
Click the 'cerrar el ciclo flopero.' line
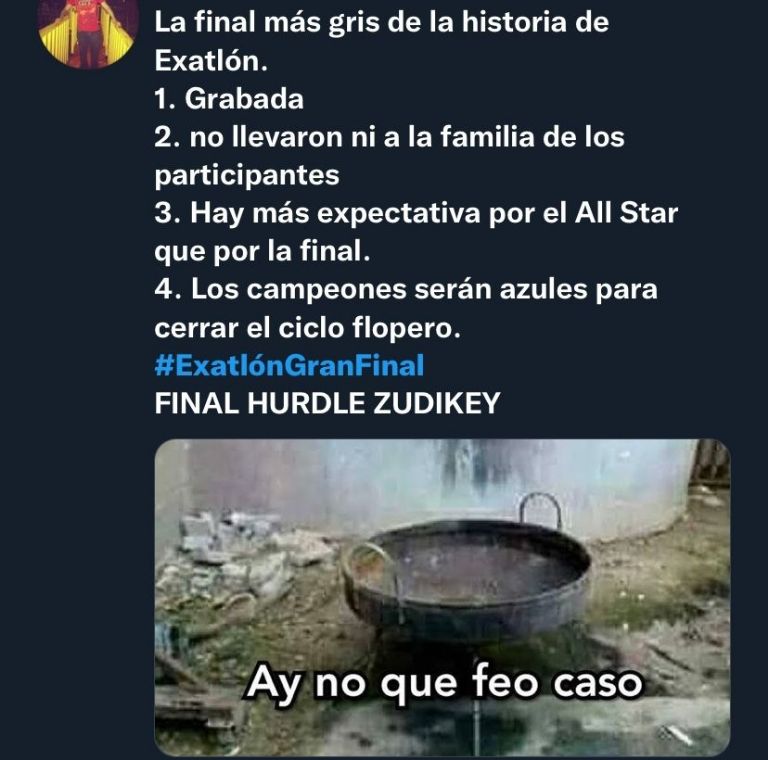[x=308, y=328]
